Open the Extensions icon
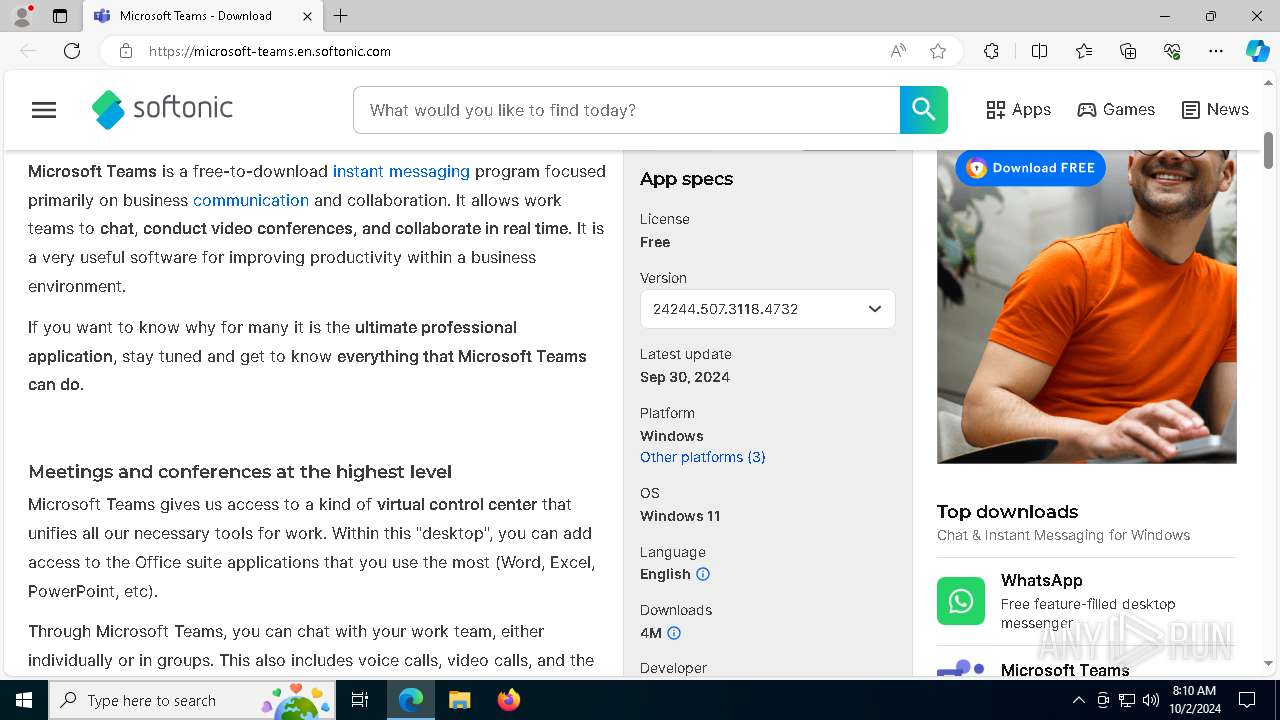 pyautogui.click(x=991, y=51)
